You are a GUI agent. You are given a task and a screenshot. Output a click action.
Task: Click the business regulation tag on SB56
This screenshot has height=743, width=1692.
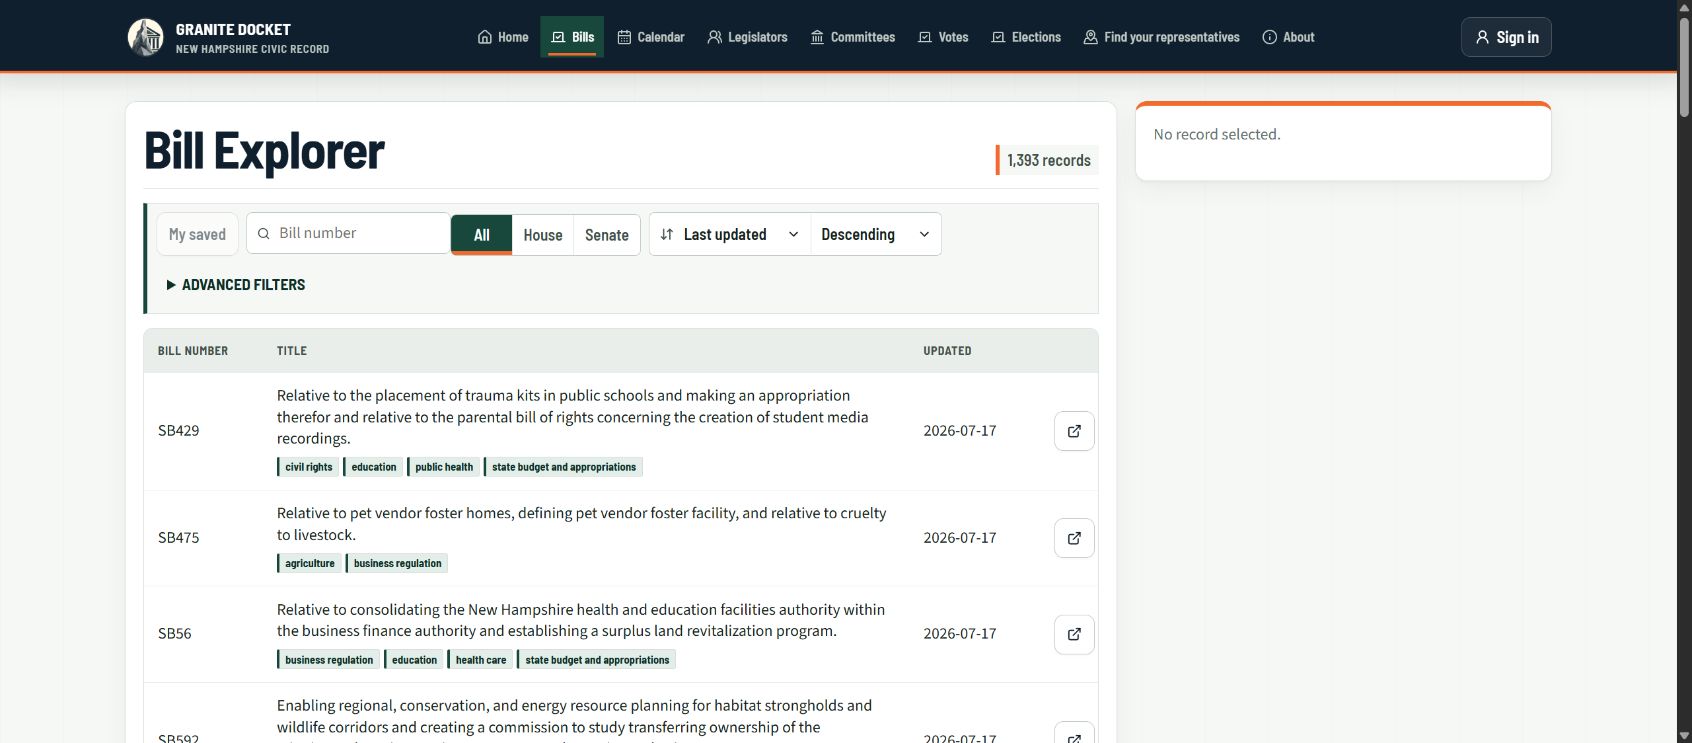328,660
